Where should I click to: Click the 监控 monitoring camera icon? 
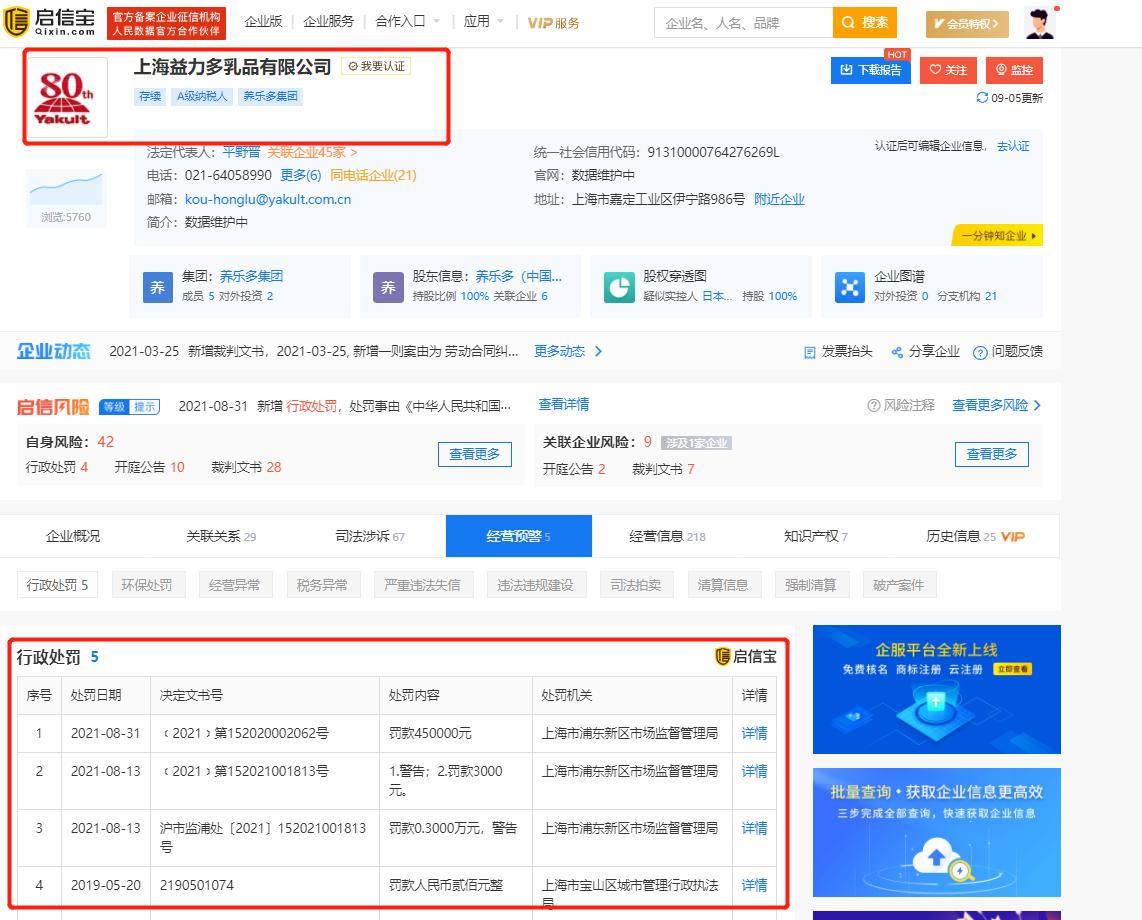point(1002,71)
